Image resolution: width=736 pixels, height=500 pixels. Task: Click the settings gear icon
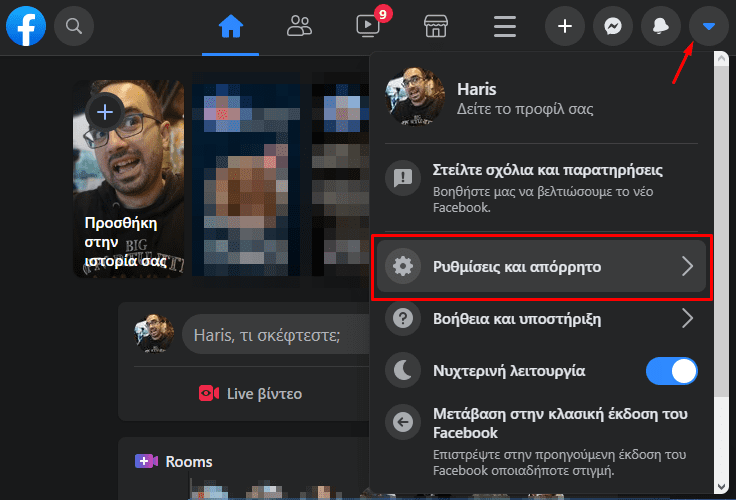tap(403, 266)
